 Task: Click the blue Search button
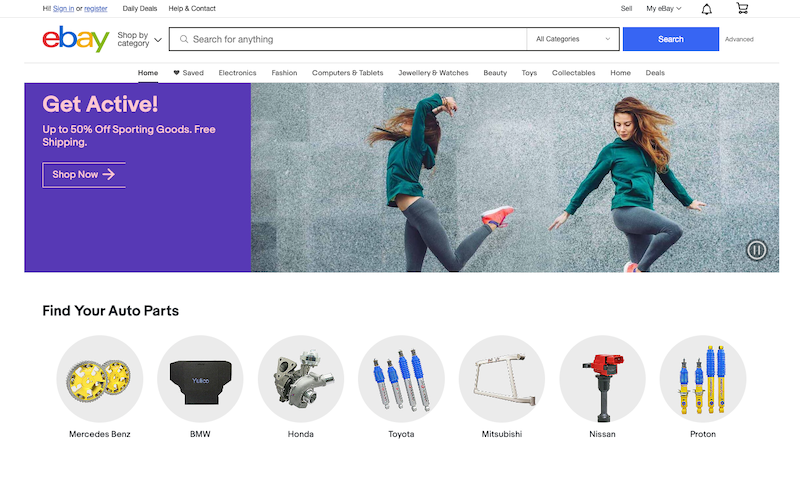pyautogui.click(x=671, y=39)
